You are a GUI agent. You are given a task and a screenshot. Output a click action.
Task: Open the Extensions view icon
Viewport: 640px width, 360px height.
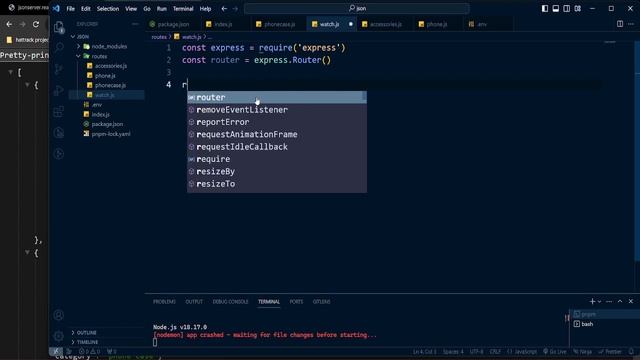click(x=59, y=111)
